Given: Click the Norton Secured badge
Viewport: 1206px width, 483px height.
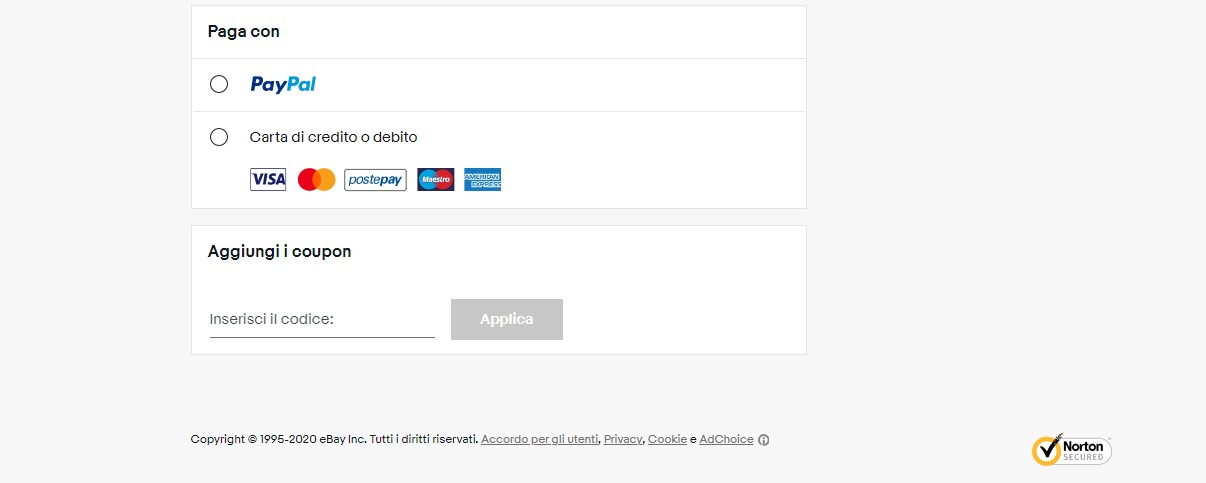Looking at the screenshot, I should (x=1071, y=450).
